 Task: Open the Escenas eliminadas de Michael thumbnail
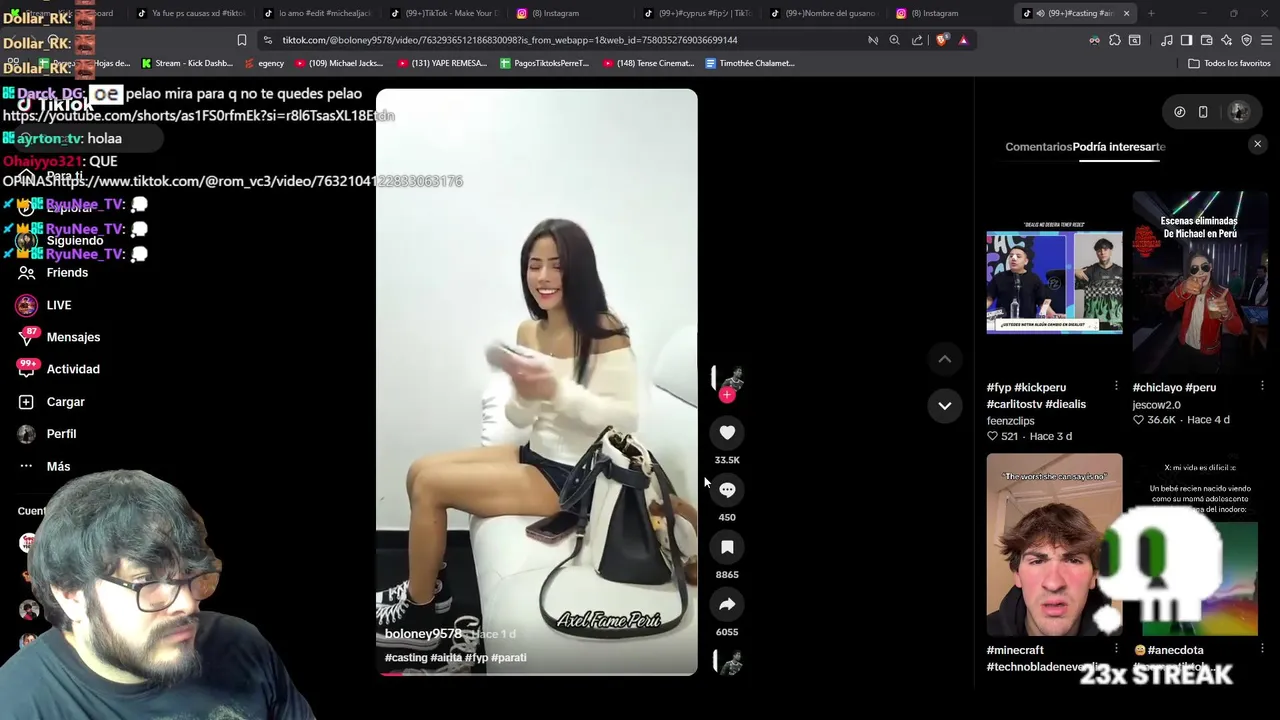1199,282
